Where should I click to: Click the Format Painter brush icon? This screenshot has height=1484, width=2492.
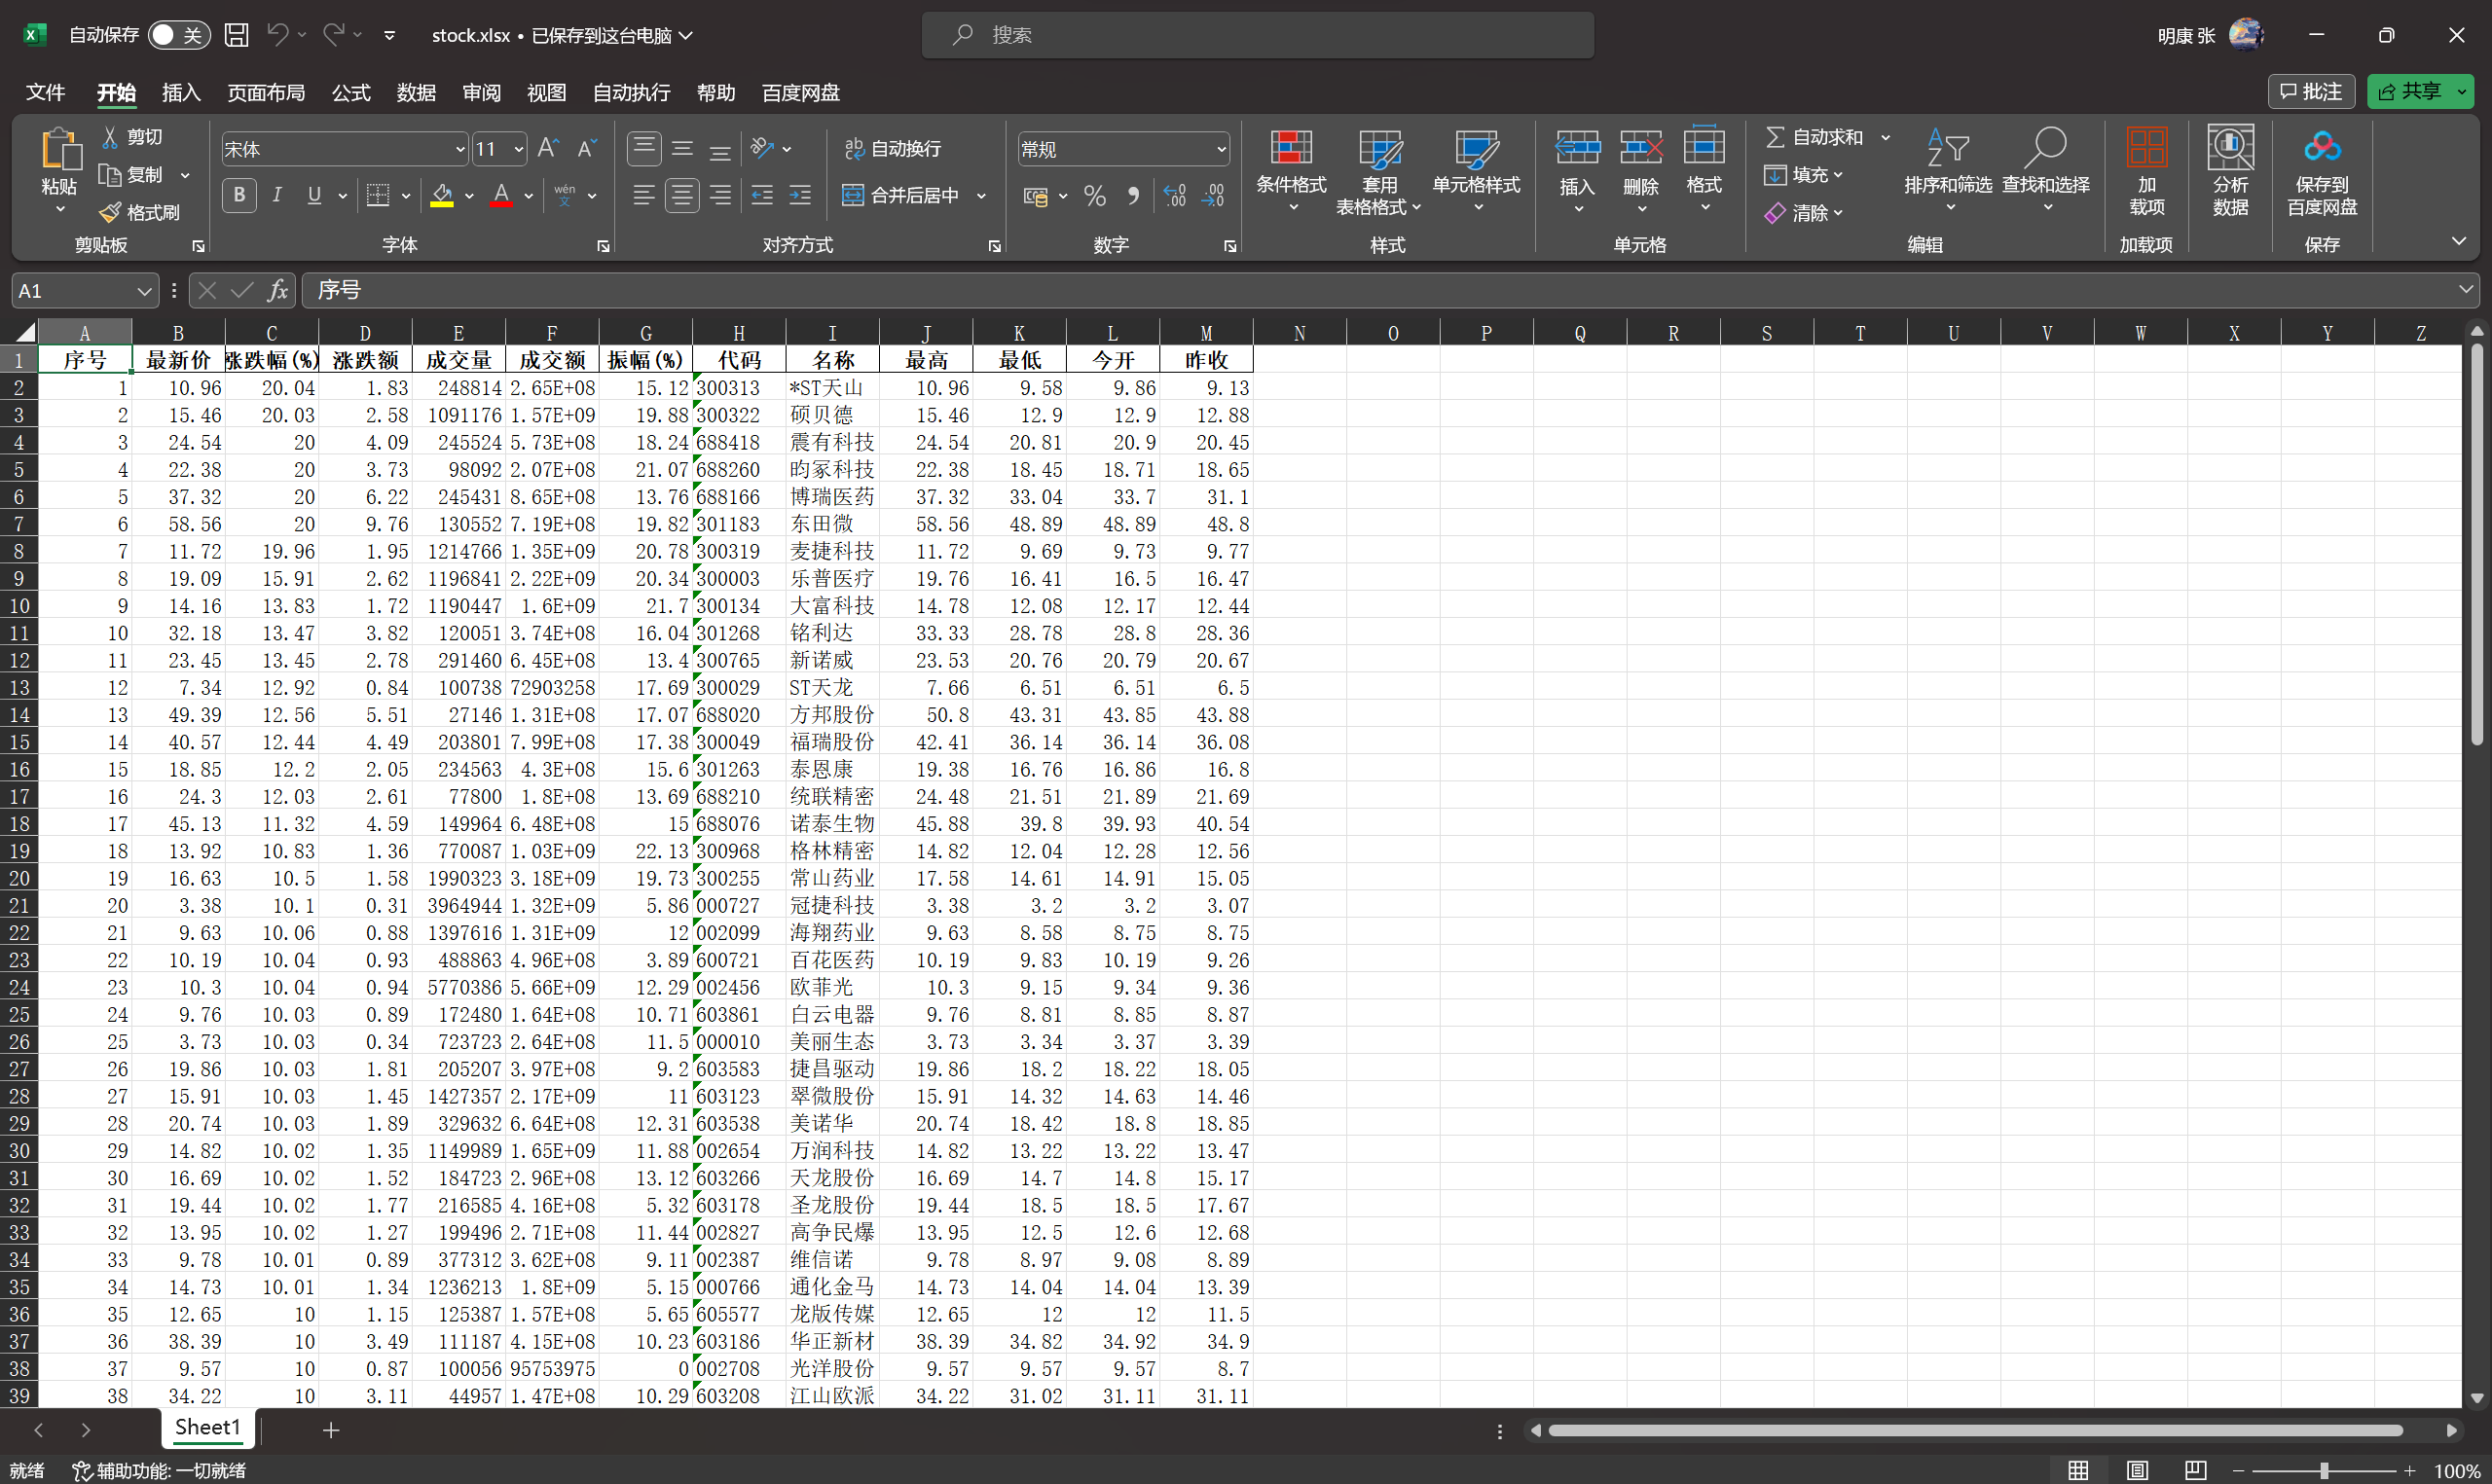tap(110, 213)
